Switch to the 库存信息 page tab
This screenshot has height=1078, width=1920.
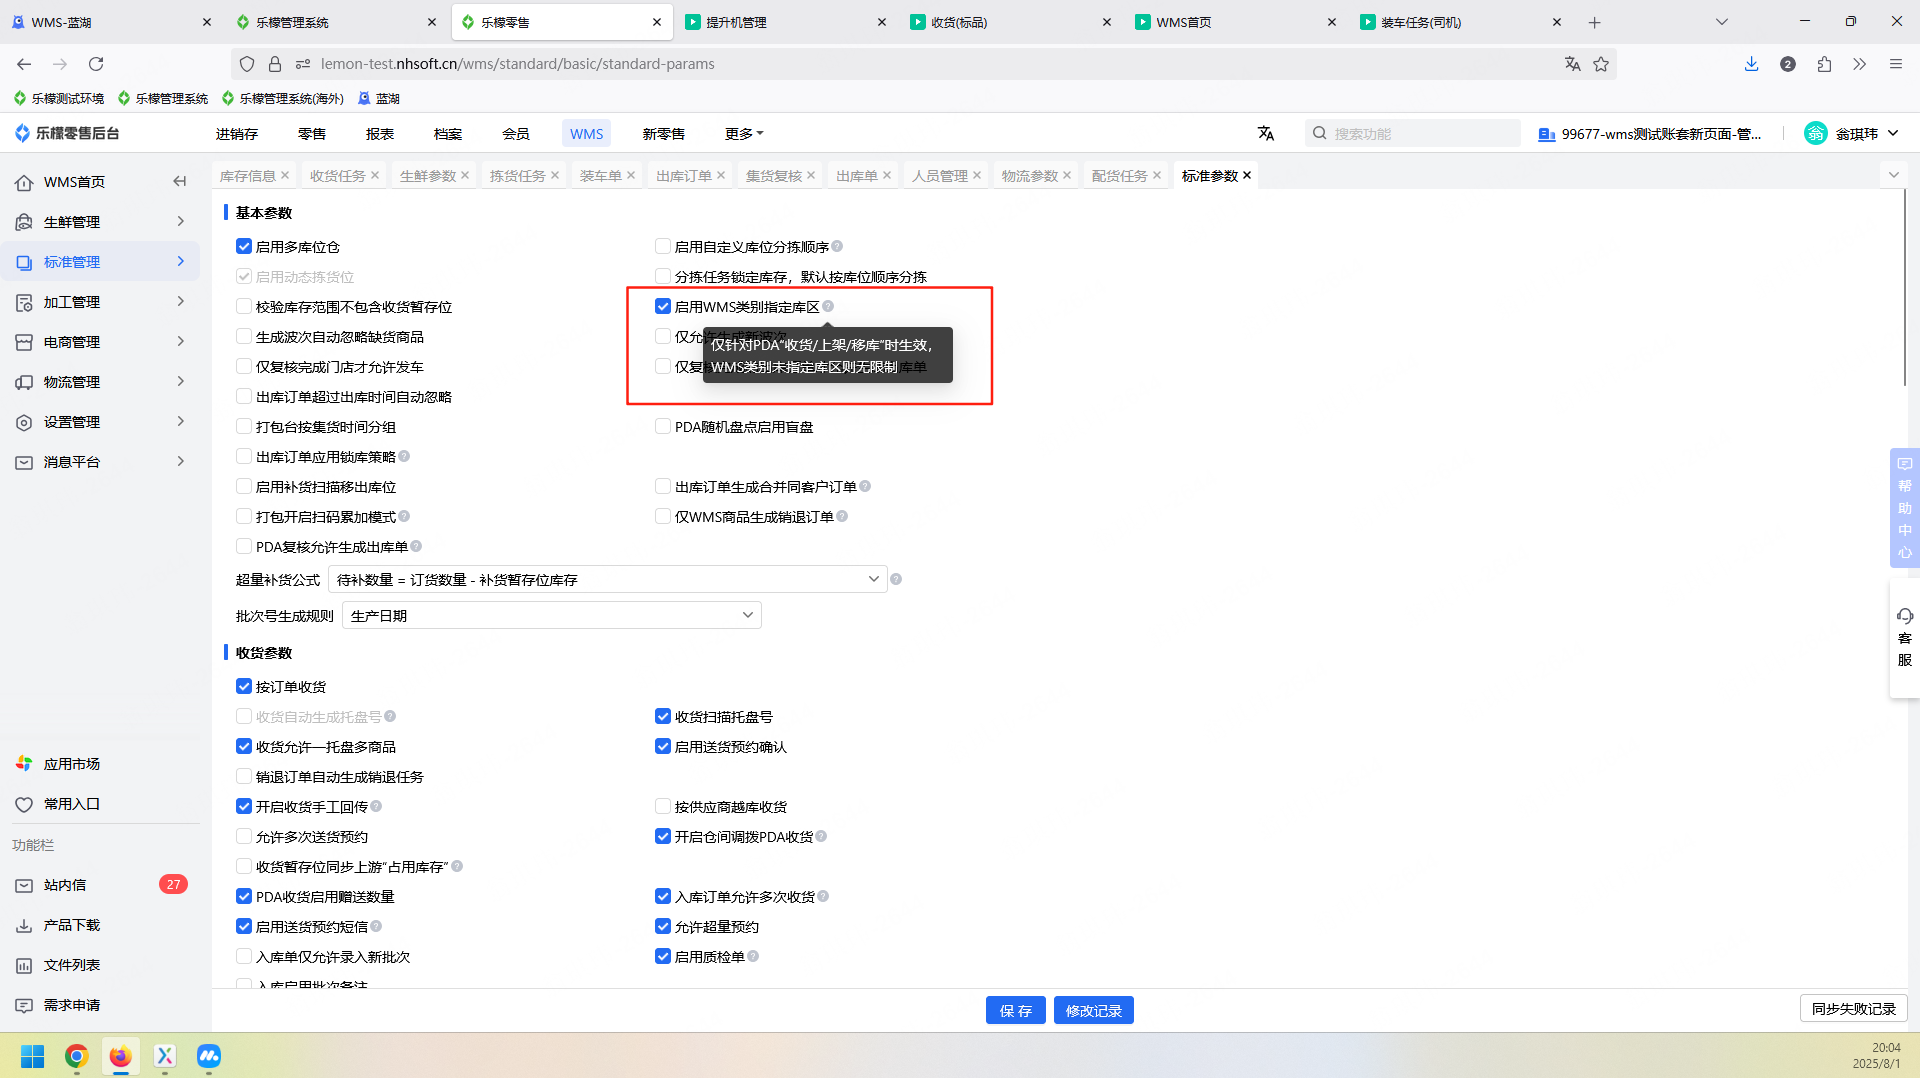247,175
